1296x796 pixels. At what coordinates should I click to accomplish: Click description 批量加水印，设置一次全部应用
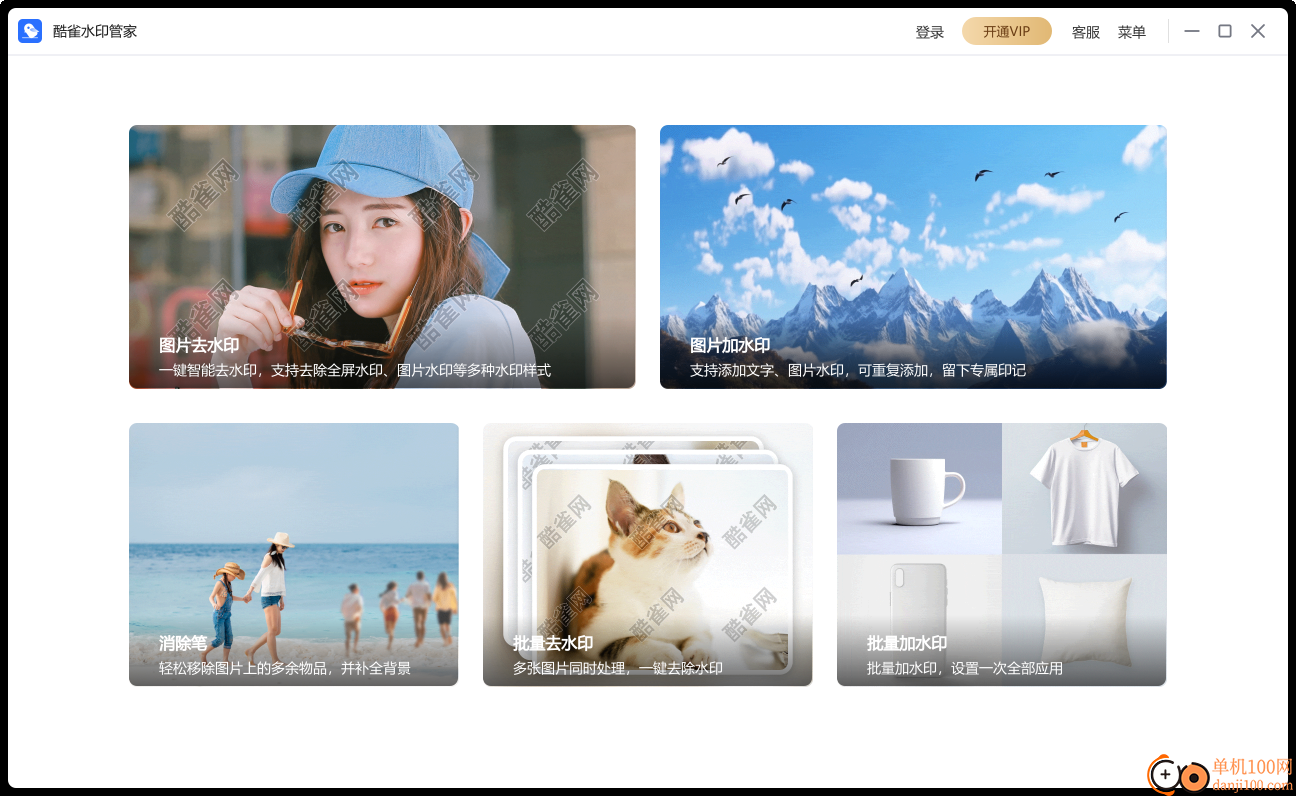point(965,668)
